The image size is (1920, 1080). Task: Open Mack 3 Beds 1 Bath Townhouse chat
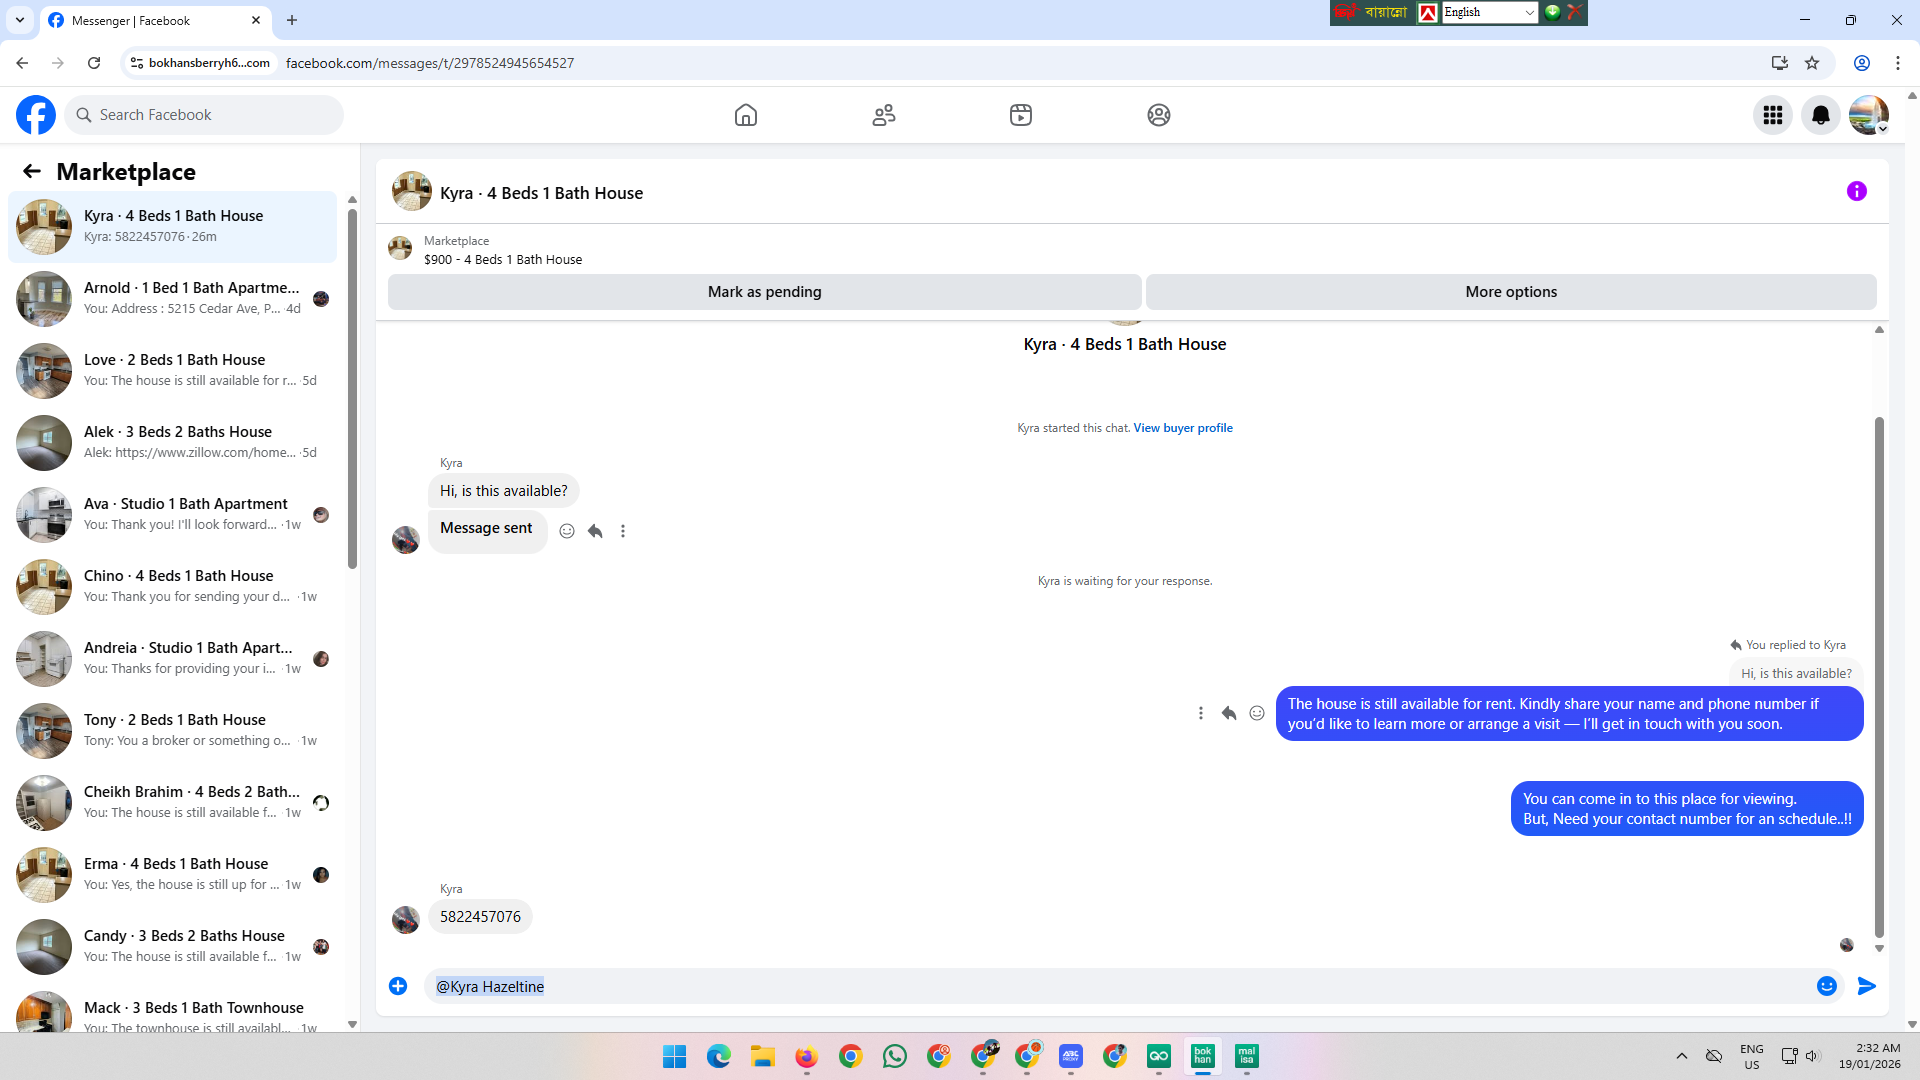(173, 1008)
